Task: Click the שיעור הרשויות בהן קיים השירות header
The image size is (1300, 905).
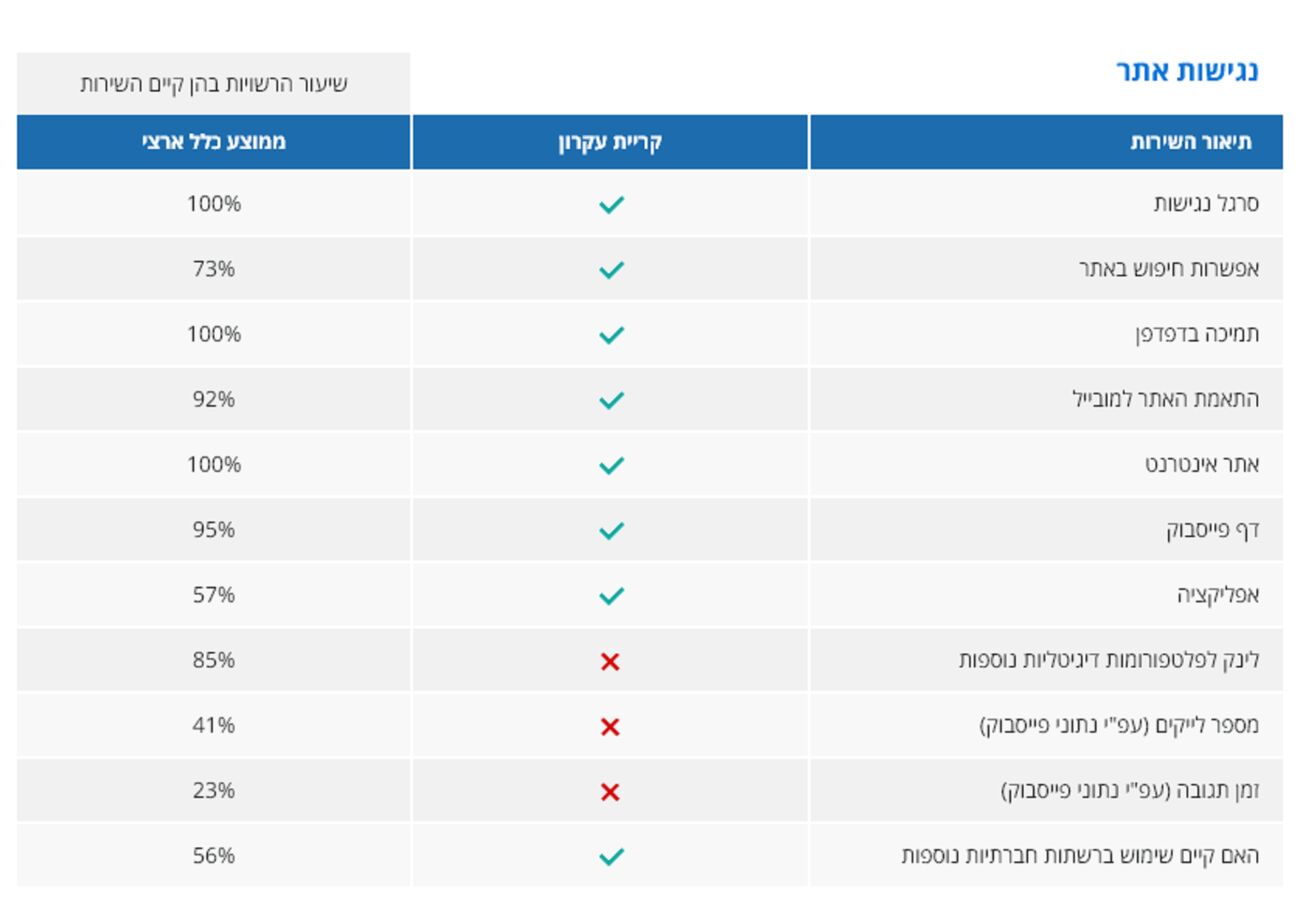Action: click(x=214, y=84)
